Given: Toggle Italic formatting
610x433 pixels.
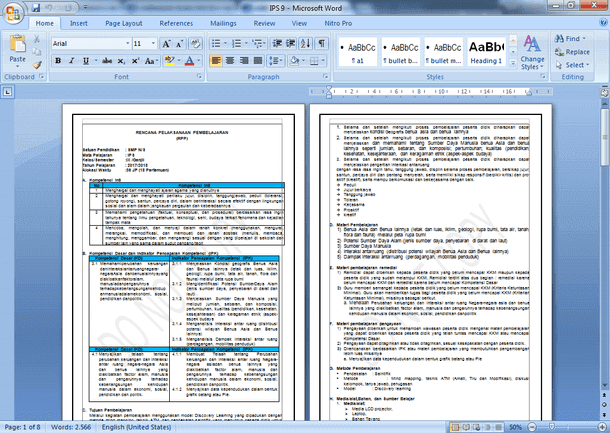Looking at the screenshot, I should [x=72, y=61].
